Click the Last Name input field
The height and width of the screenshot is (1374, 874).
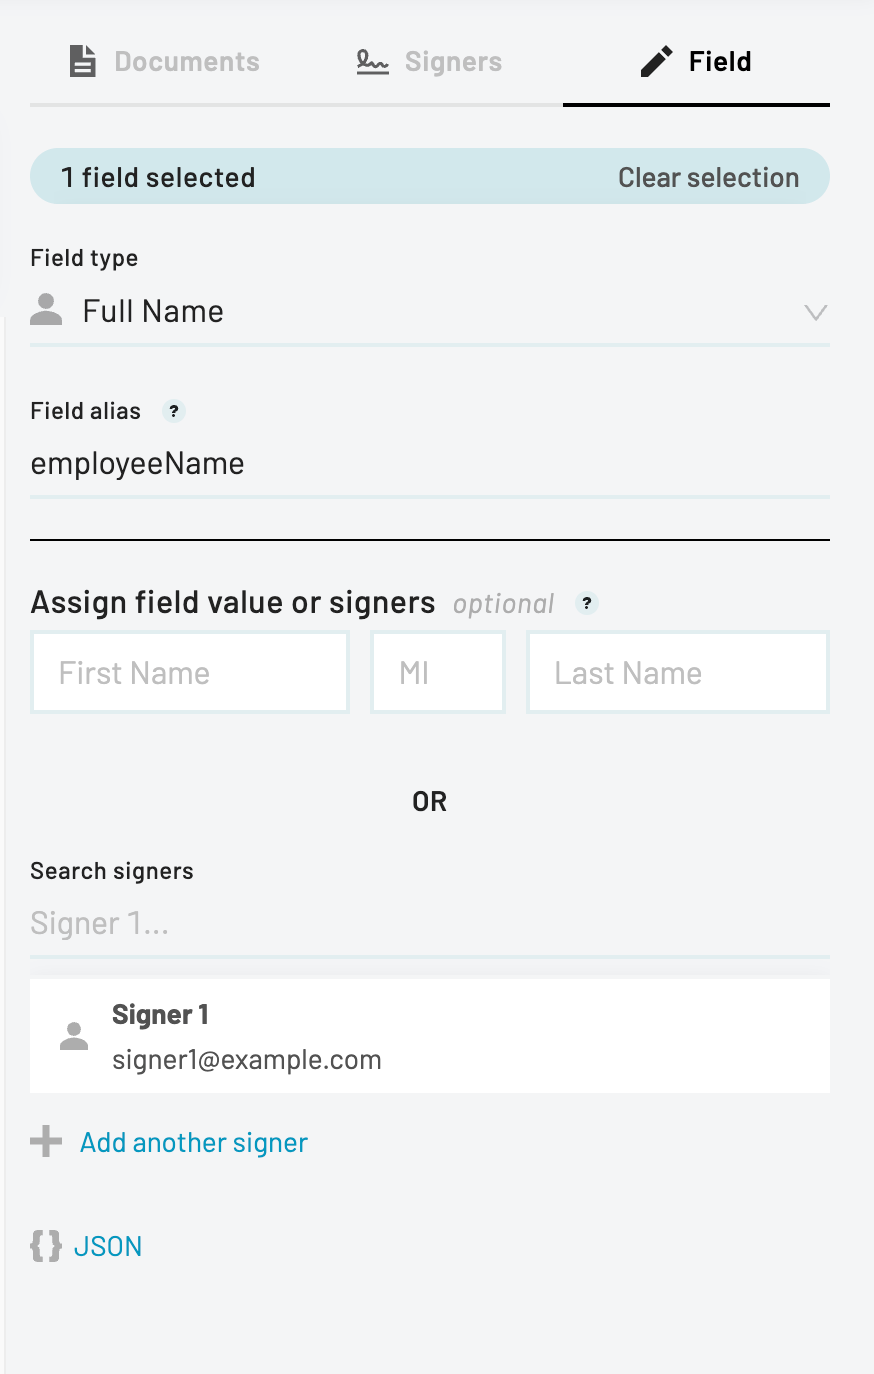click(x=678, y=673)
